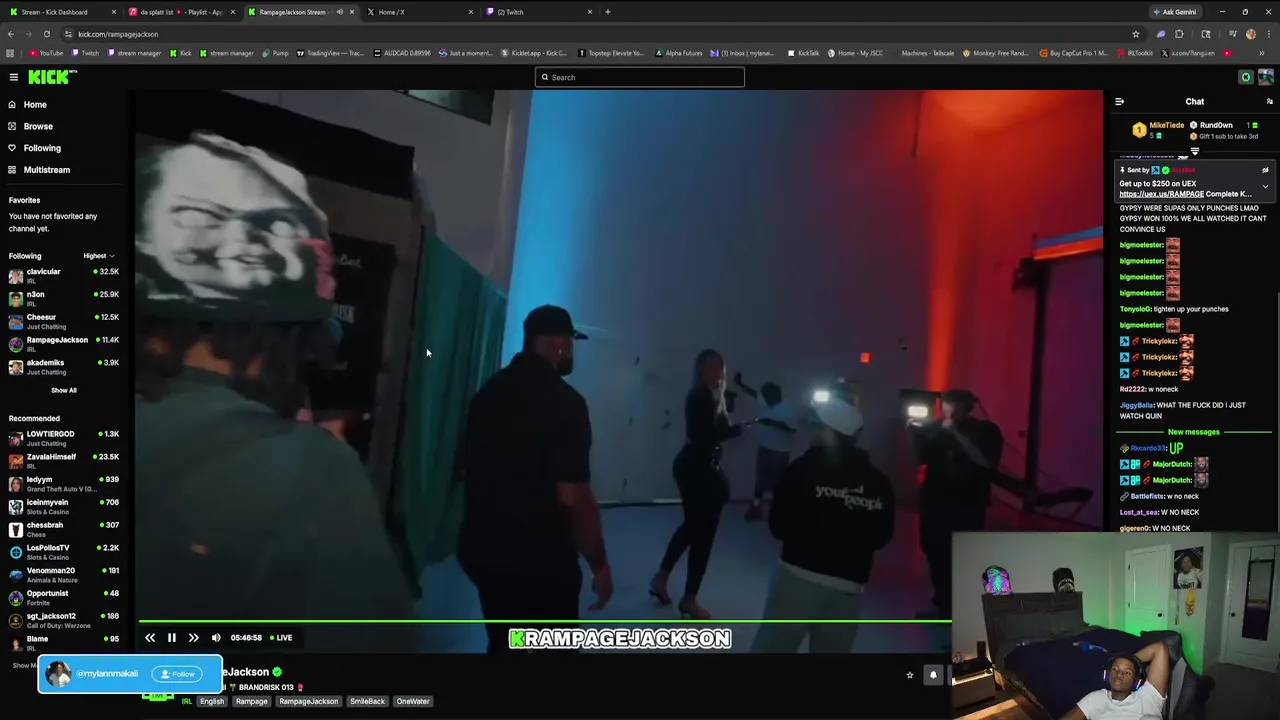Screen dimensions: 1280x720
Task: Open akademiks channel in Following
Action: coord(64,367)
